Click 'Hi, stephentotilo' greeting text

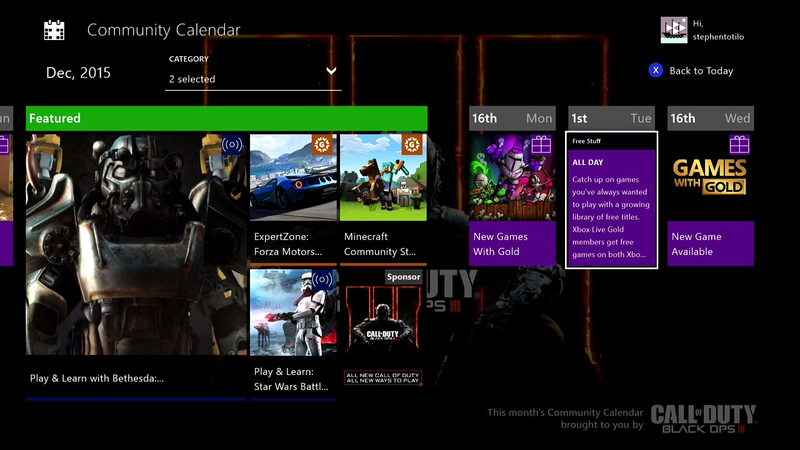click(x=718, y=30)
